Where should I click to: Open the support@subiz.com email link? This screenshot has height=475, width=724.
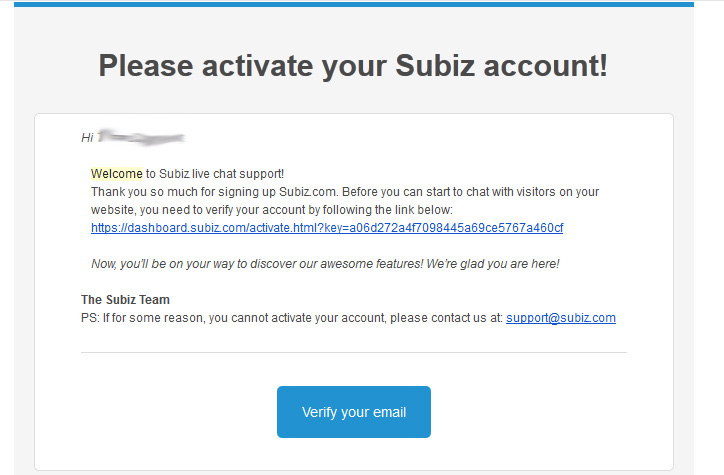click(561, 318)
